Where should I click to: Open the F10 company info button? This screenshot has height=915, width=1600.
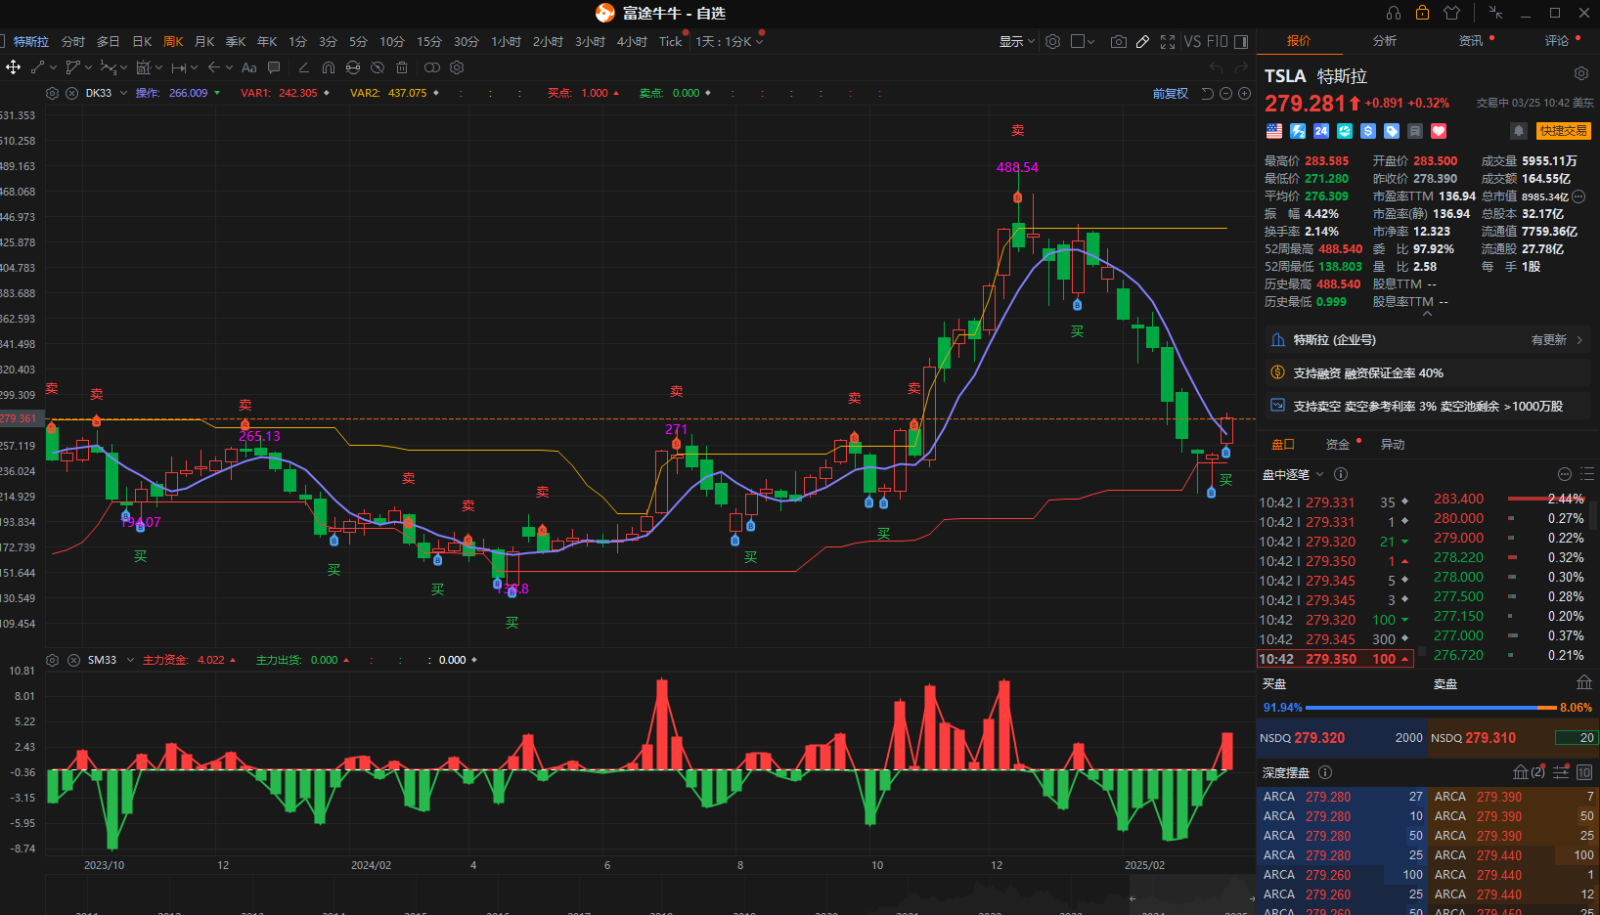(x=1217, y=41)
